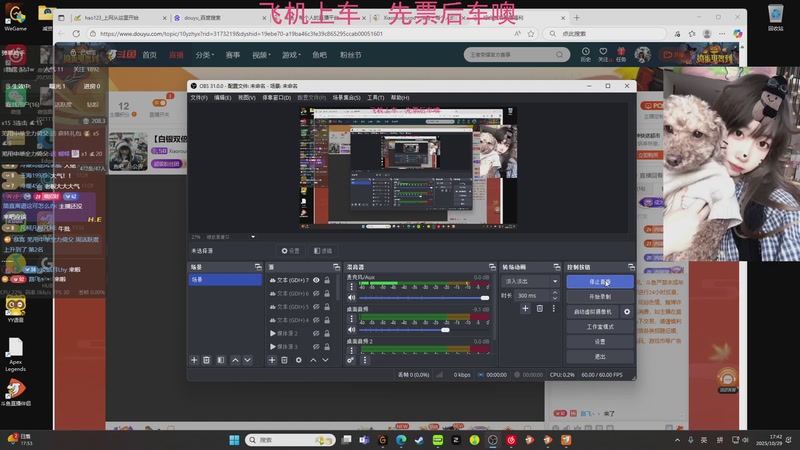Select the 场景 item in the Scenes list
The image size is (800, 450).
pyautogui.click(x=225, y=280)
